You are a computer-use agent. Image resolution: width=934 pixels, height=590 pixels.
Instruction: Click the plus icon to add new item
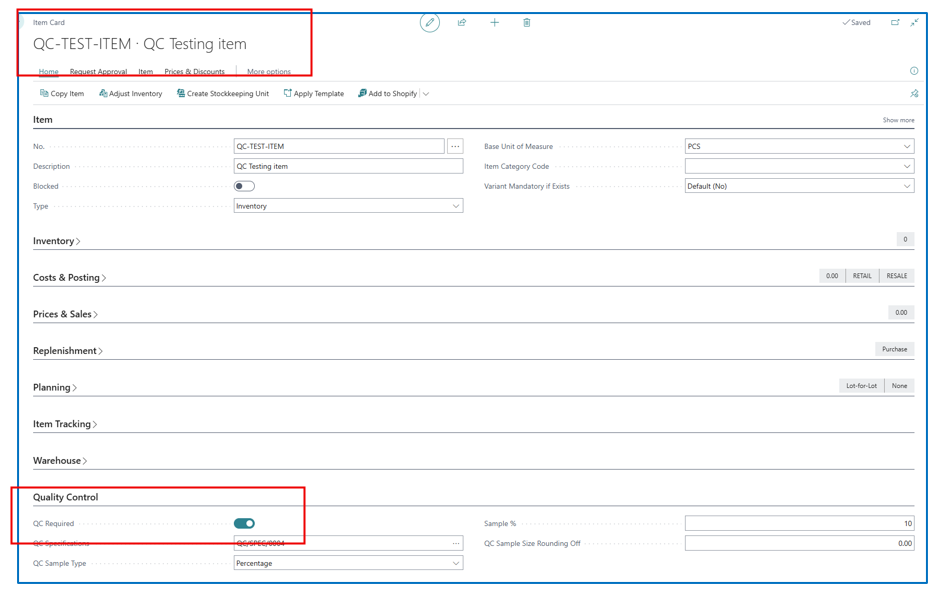[494, 23]
